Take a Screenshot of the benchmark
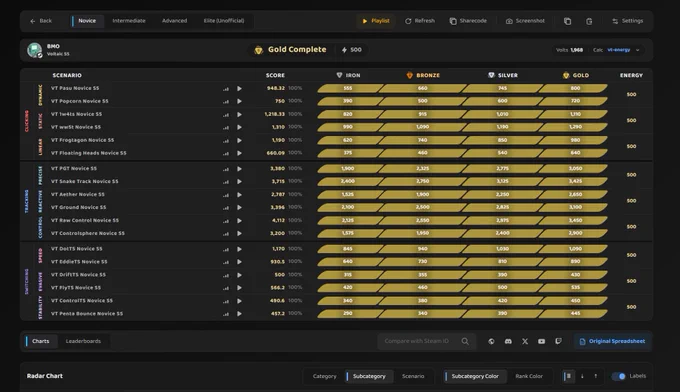Image resolution: width=680 pixels, height=392 pixels. tap(525, 21)
